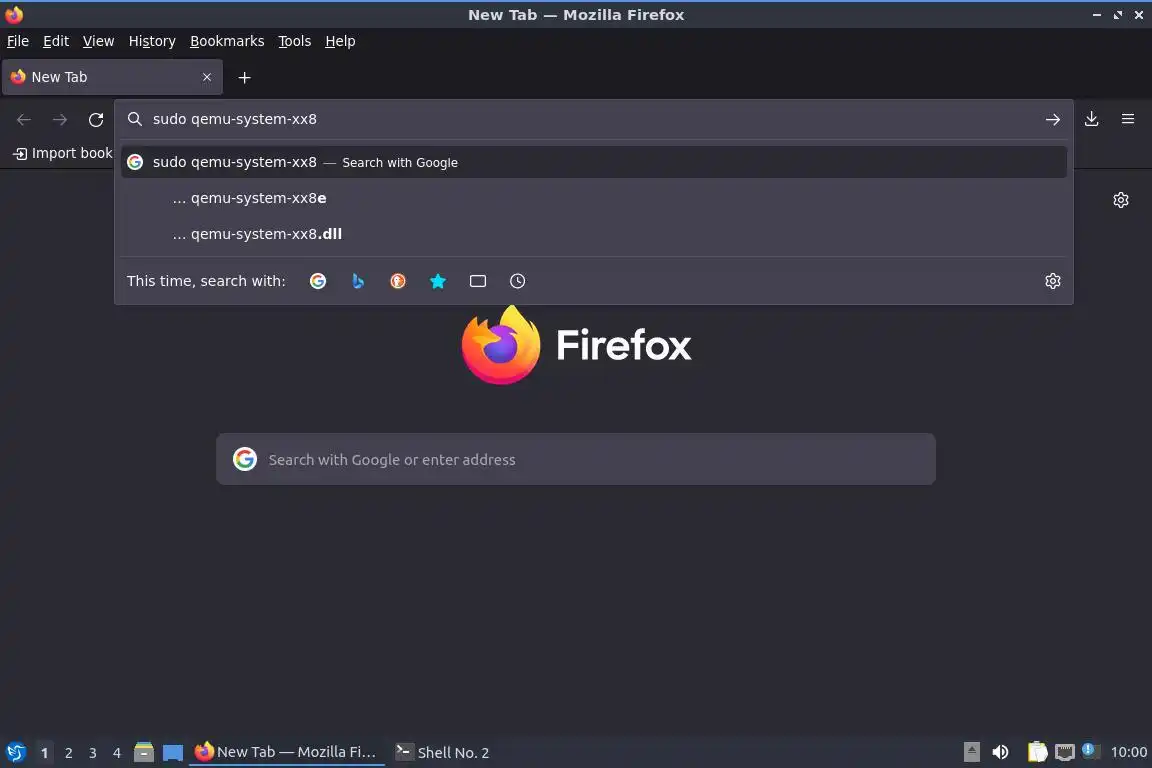Open the notification tray icon
1152x768 pixels.
(x=1090, y=750)
